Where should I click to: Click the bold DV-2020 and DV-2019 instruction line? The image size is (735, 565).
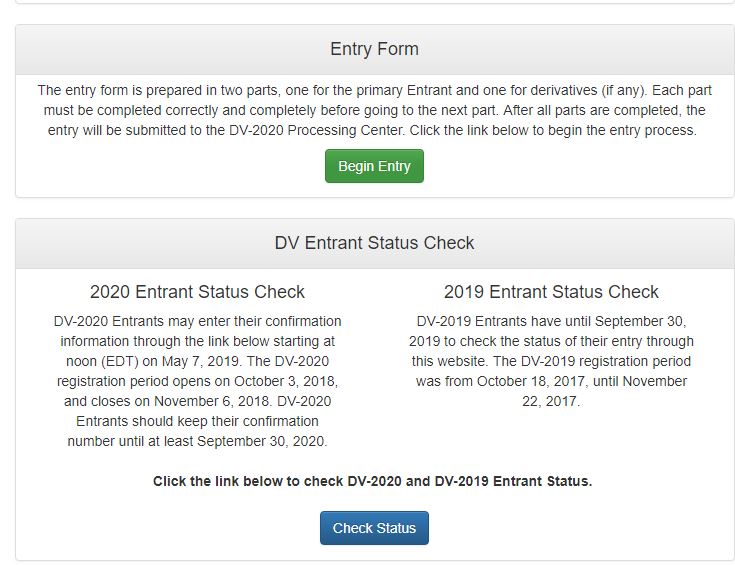[372, 481]
